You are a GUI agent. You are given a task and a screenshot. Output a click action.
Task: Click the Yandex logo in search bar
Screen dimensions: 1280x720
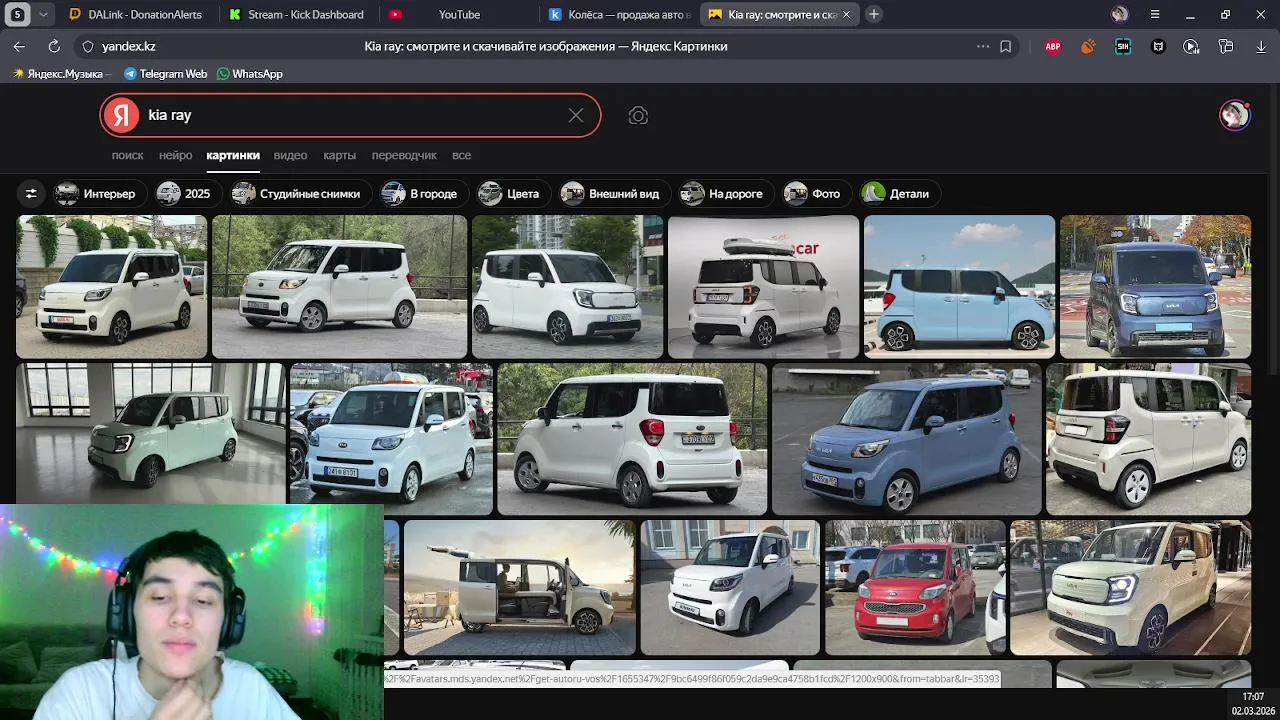point(121,115)
